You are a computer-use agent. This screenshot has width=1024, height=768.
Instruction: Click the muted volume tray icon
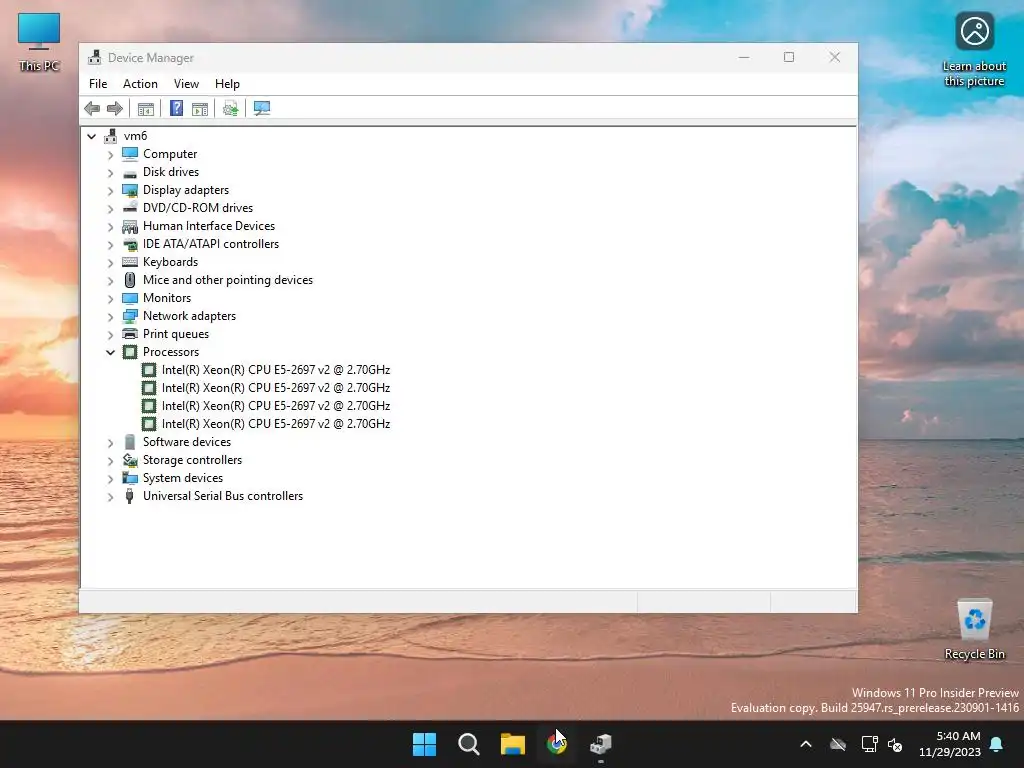[895, 744]
